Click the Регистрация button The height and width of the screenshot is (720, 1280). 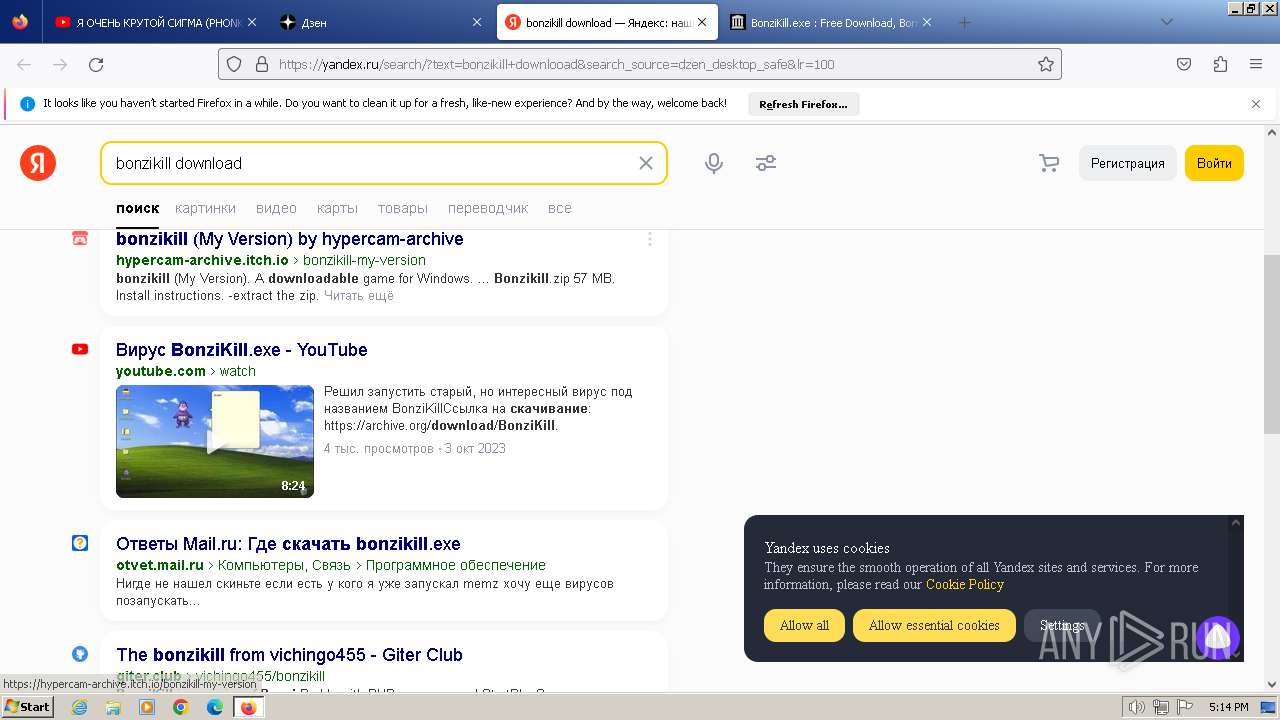click(x=1127, y=163)
